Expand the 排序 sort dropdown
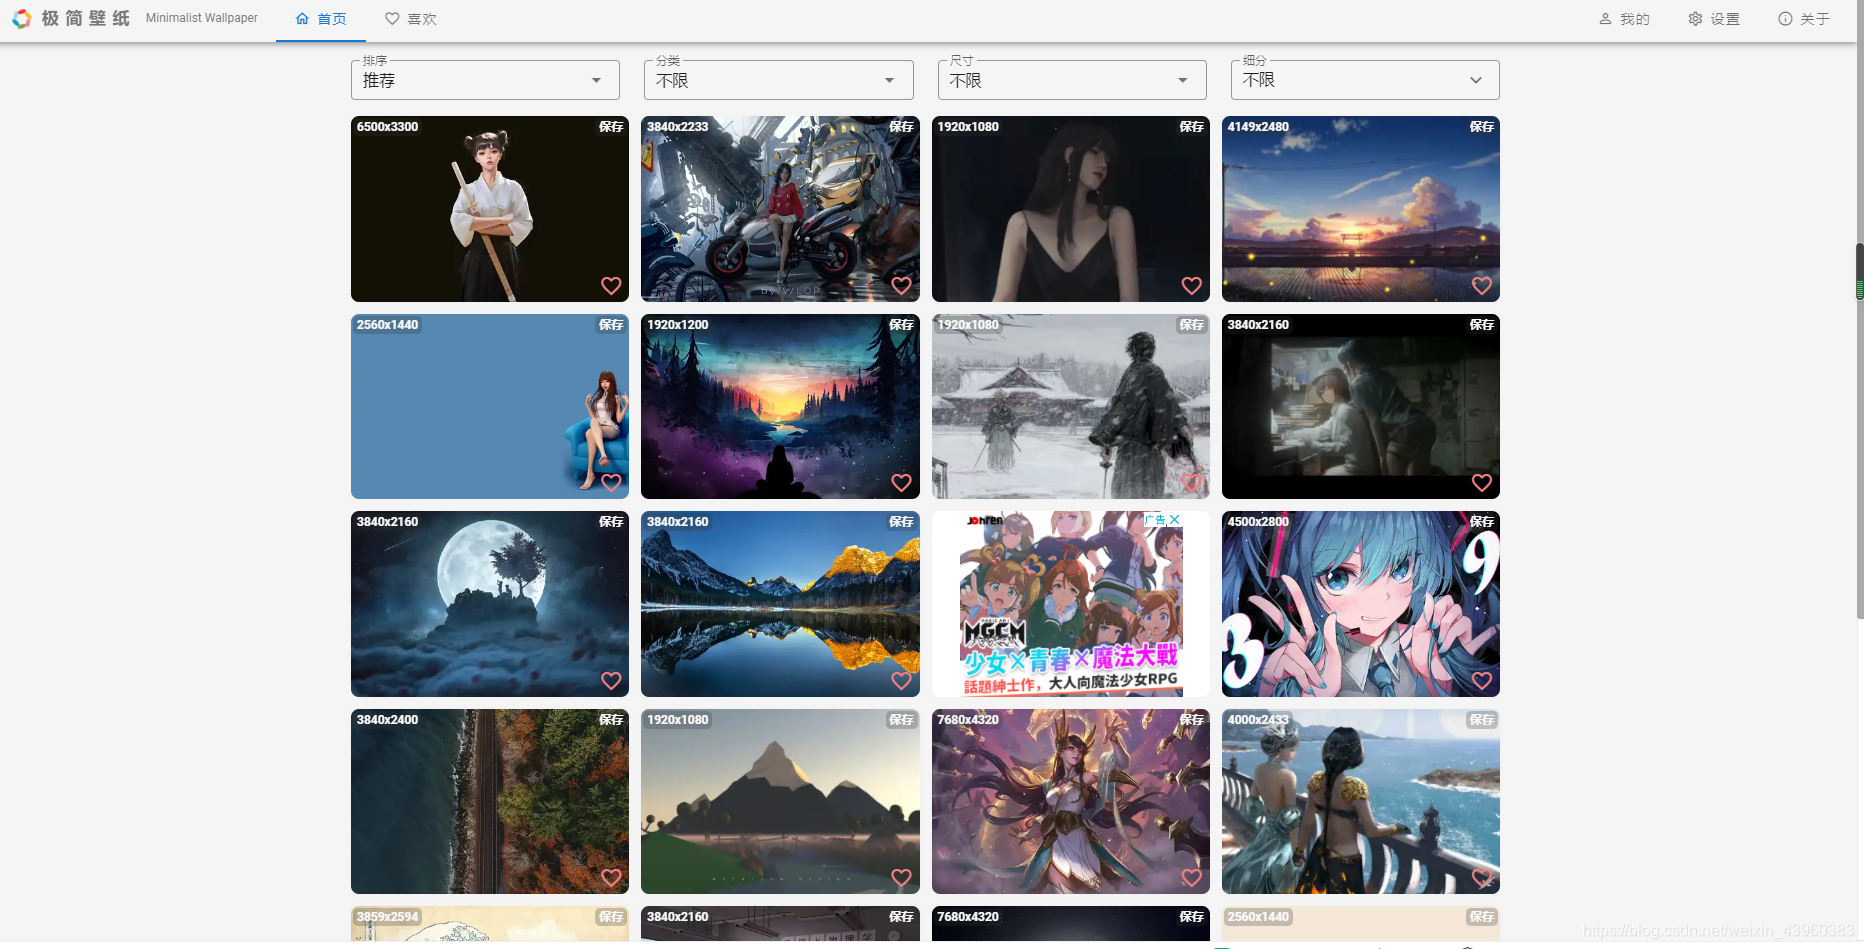Image resolution: width=1864 pixels, height=949 pixels. click(485, 80)
